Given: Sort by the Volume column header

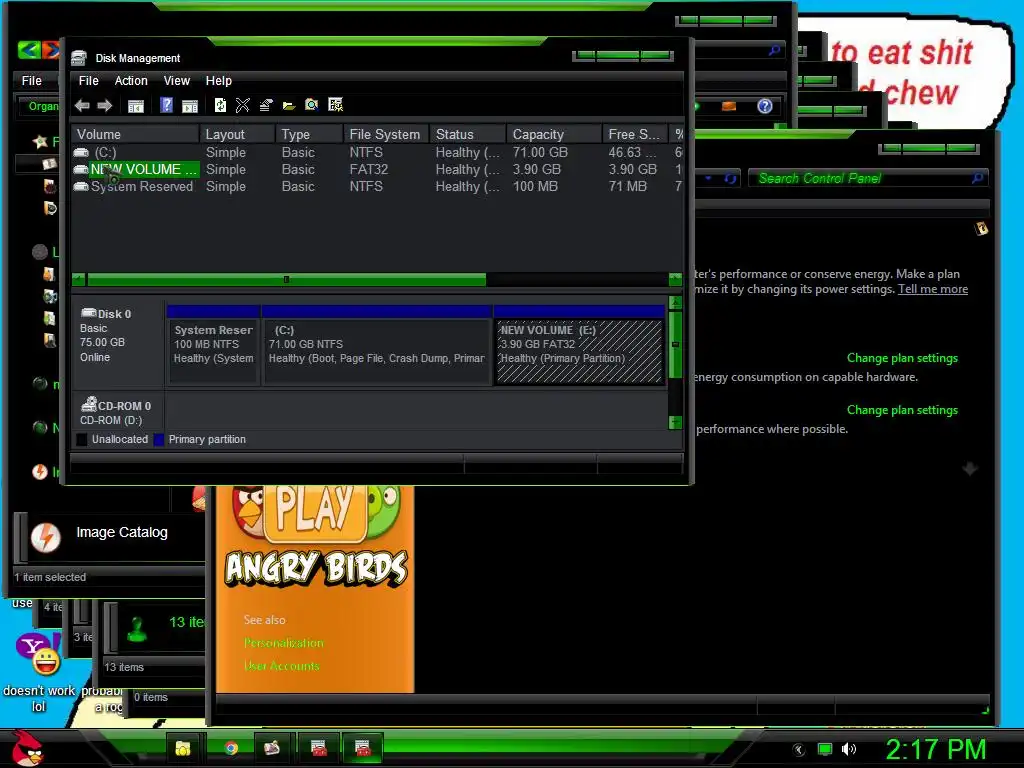Looking at the screenshot, I should pos(135,134).
